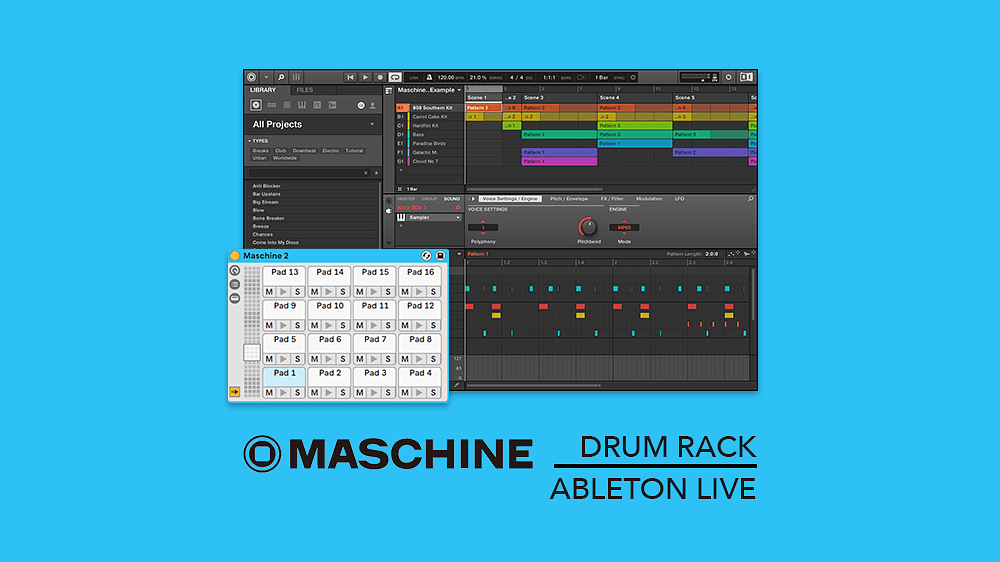Click the Maschine 2 device on/off circle
This screenshot has width=1000, height=562.
click(235, 256)
